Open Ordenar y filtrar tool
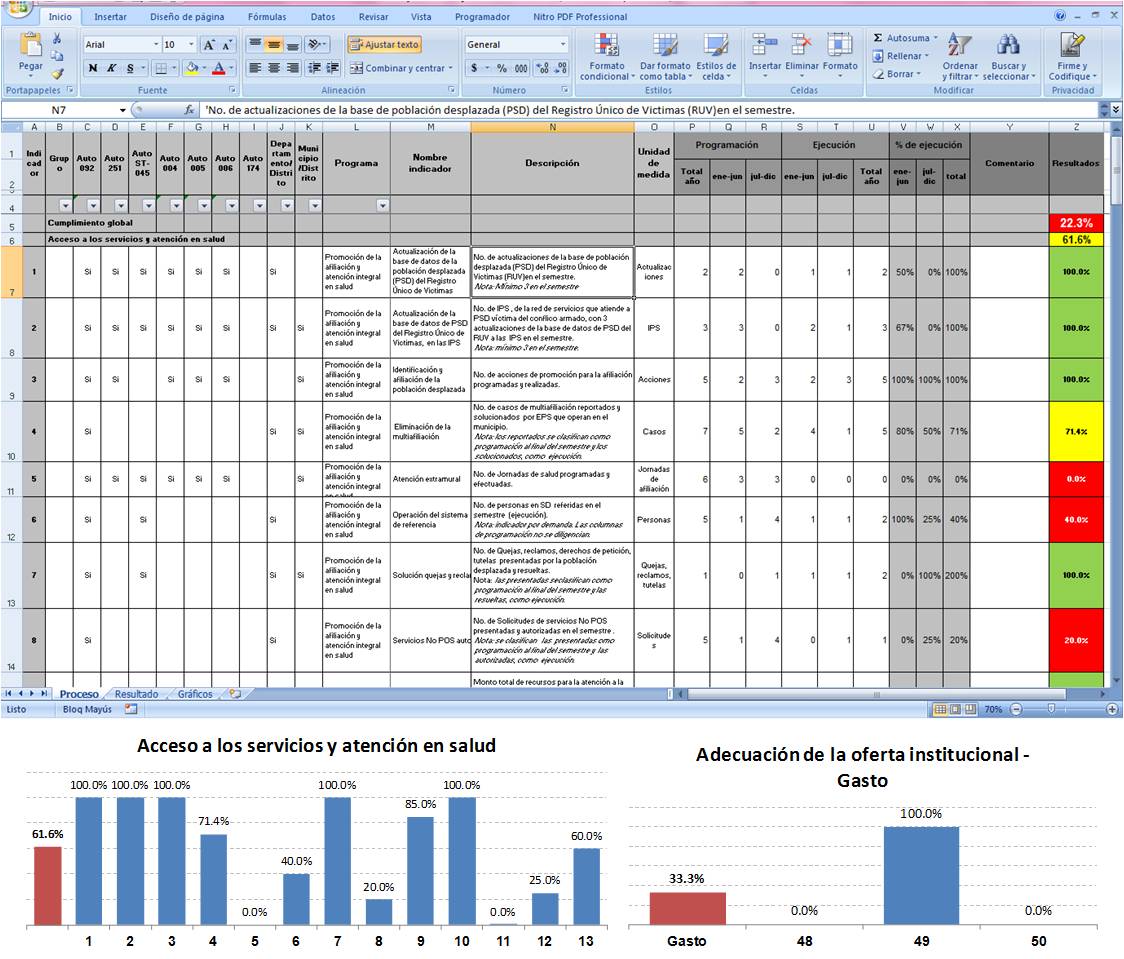 pos(960,46)
